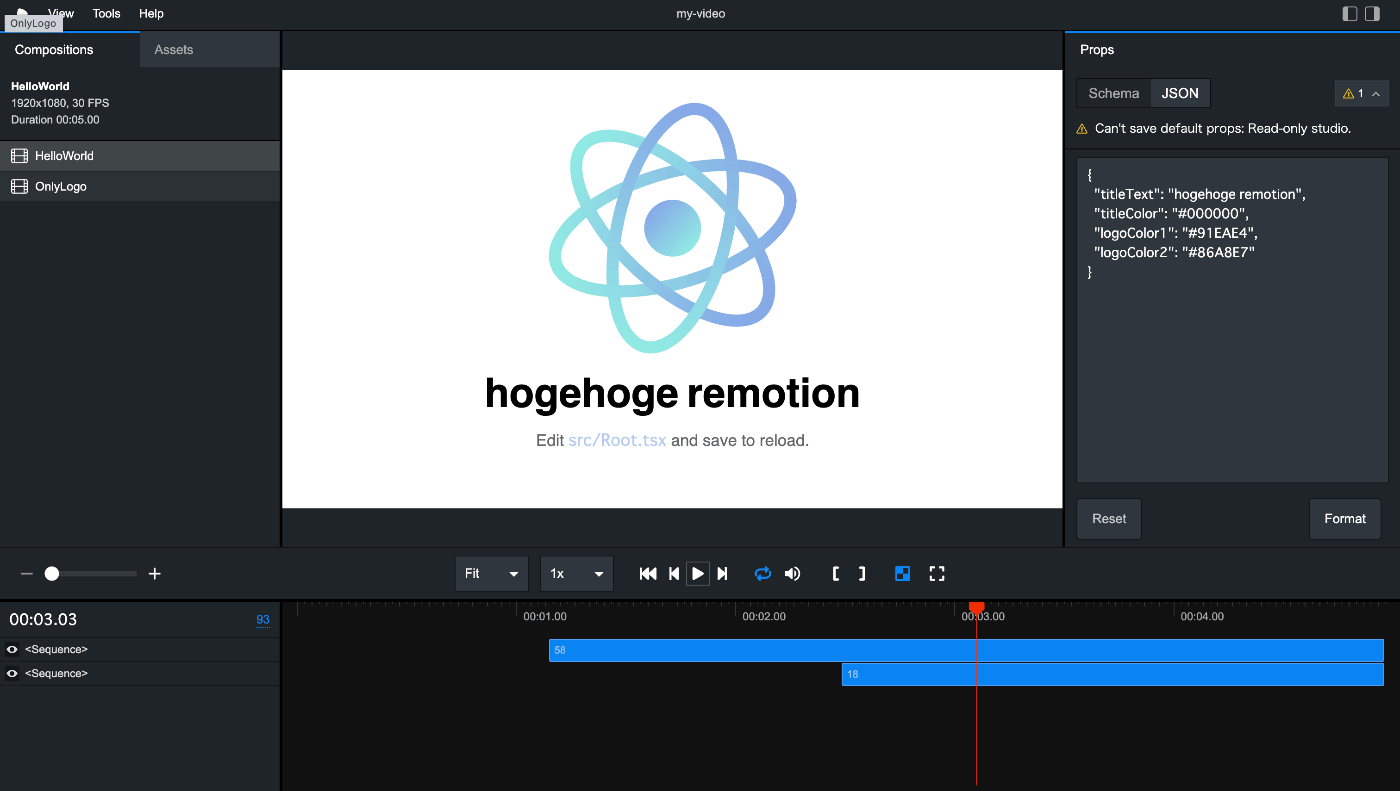Viewport: 1400px width, 791px height.
Task: Click the film icon beside HelloWorld
Action: pos(19,156)
